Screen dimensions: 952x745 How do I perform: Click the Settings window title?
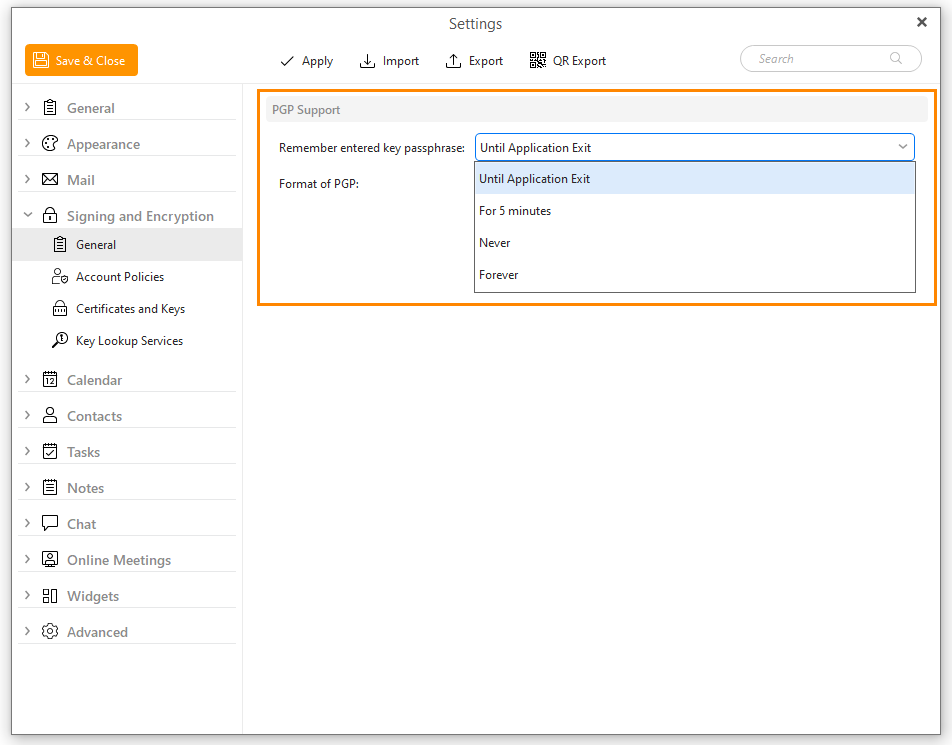pyautogui.click(x=475, y=24)
